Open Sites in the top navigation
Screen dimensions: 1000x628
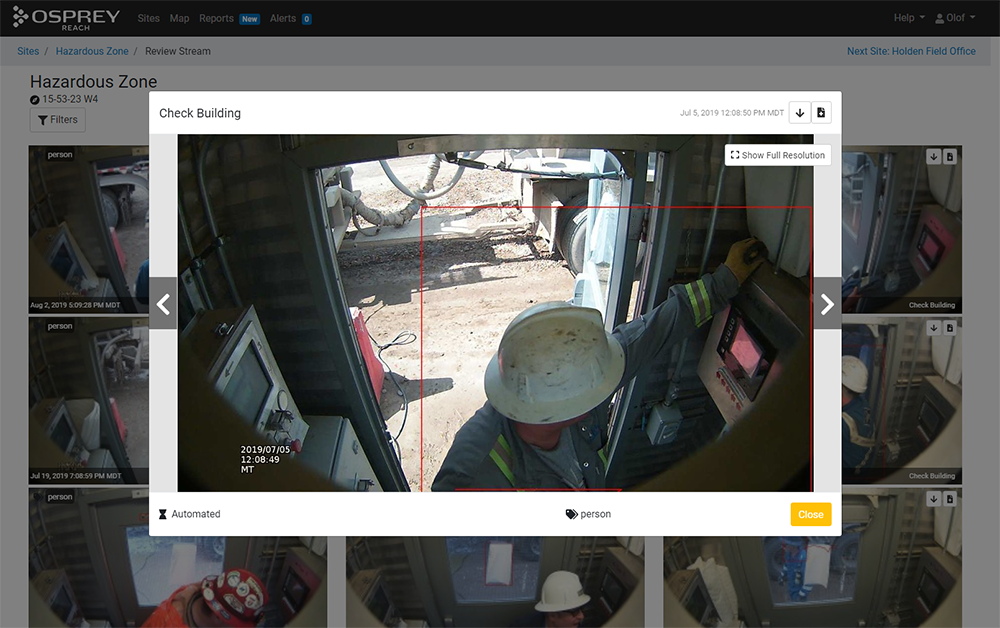click(x=148, y=18)
